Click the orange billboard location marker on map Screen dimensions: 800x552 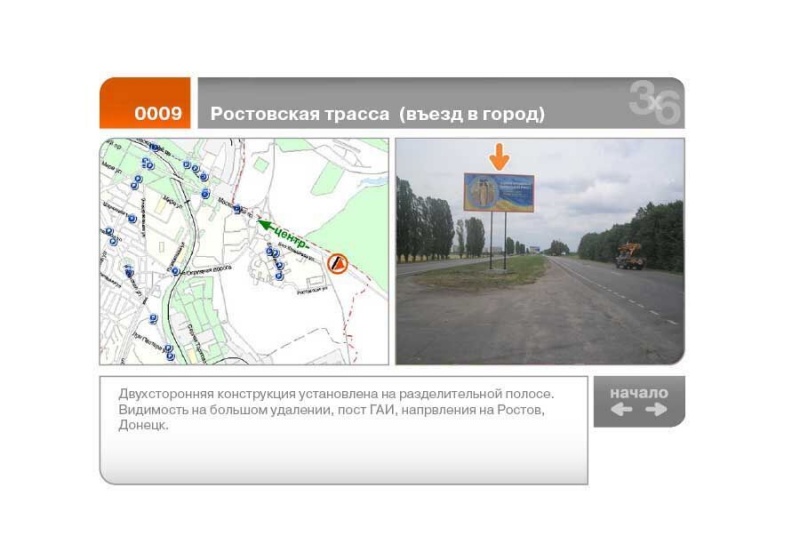click(x=338, y=263)
